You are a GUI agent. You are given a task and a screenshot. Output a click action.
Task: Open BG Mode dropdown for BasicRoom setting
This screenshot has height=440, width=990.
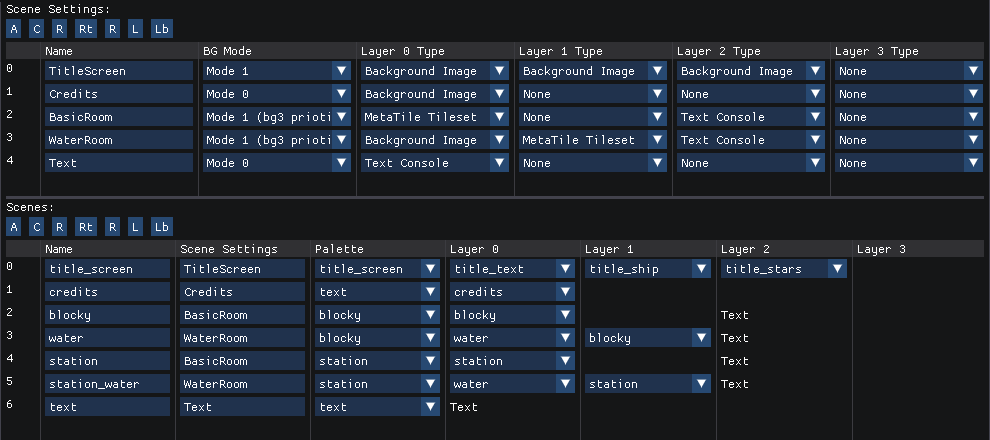277,117
